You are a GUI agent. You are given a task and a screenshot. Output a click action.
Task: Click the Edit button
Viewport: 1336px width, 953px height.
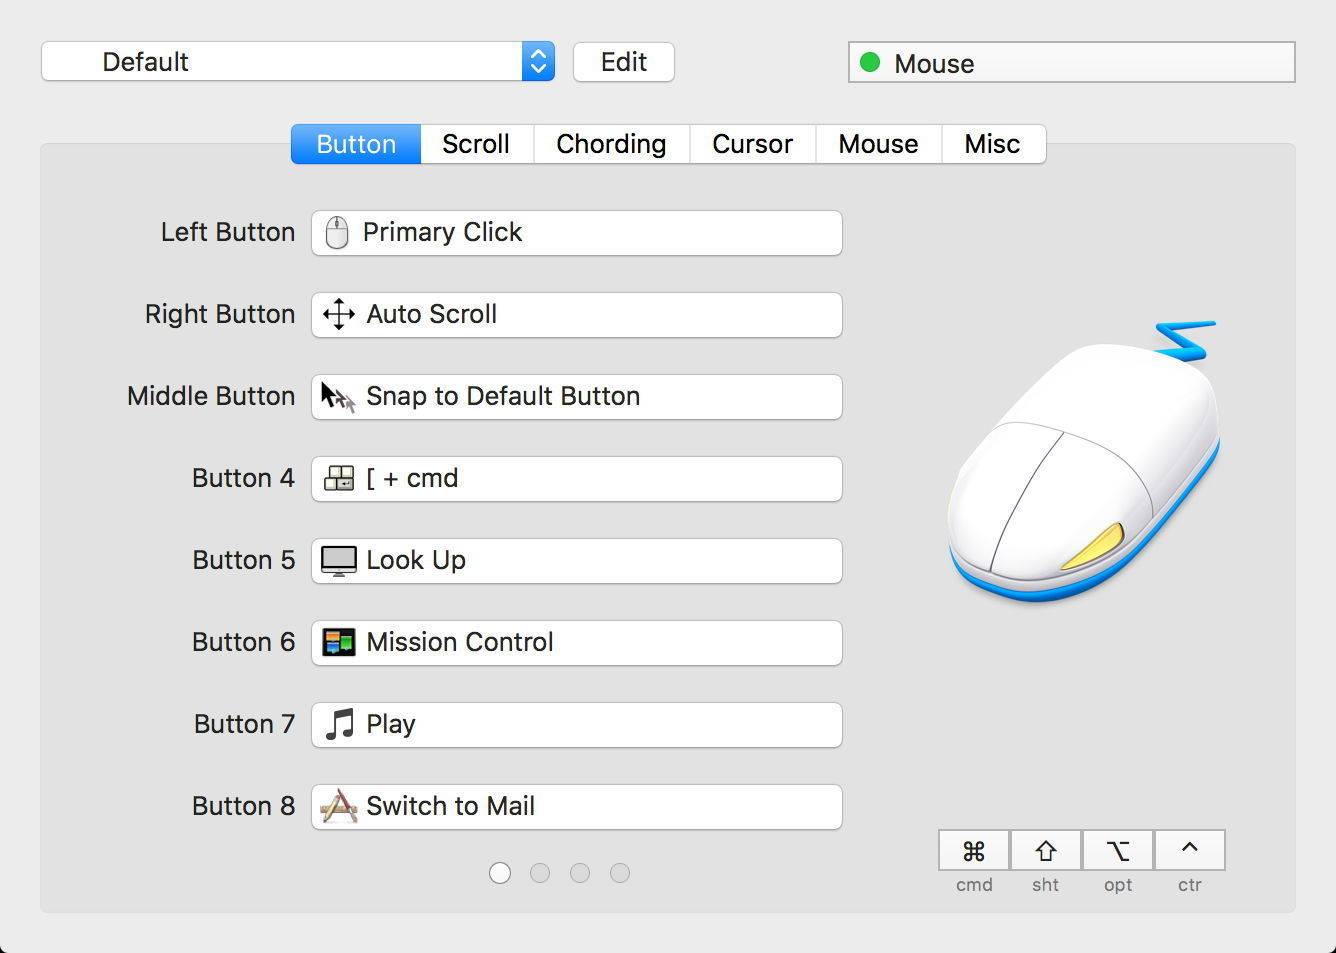tap(623, 62)
